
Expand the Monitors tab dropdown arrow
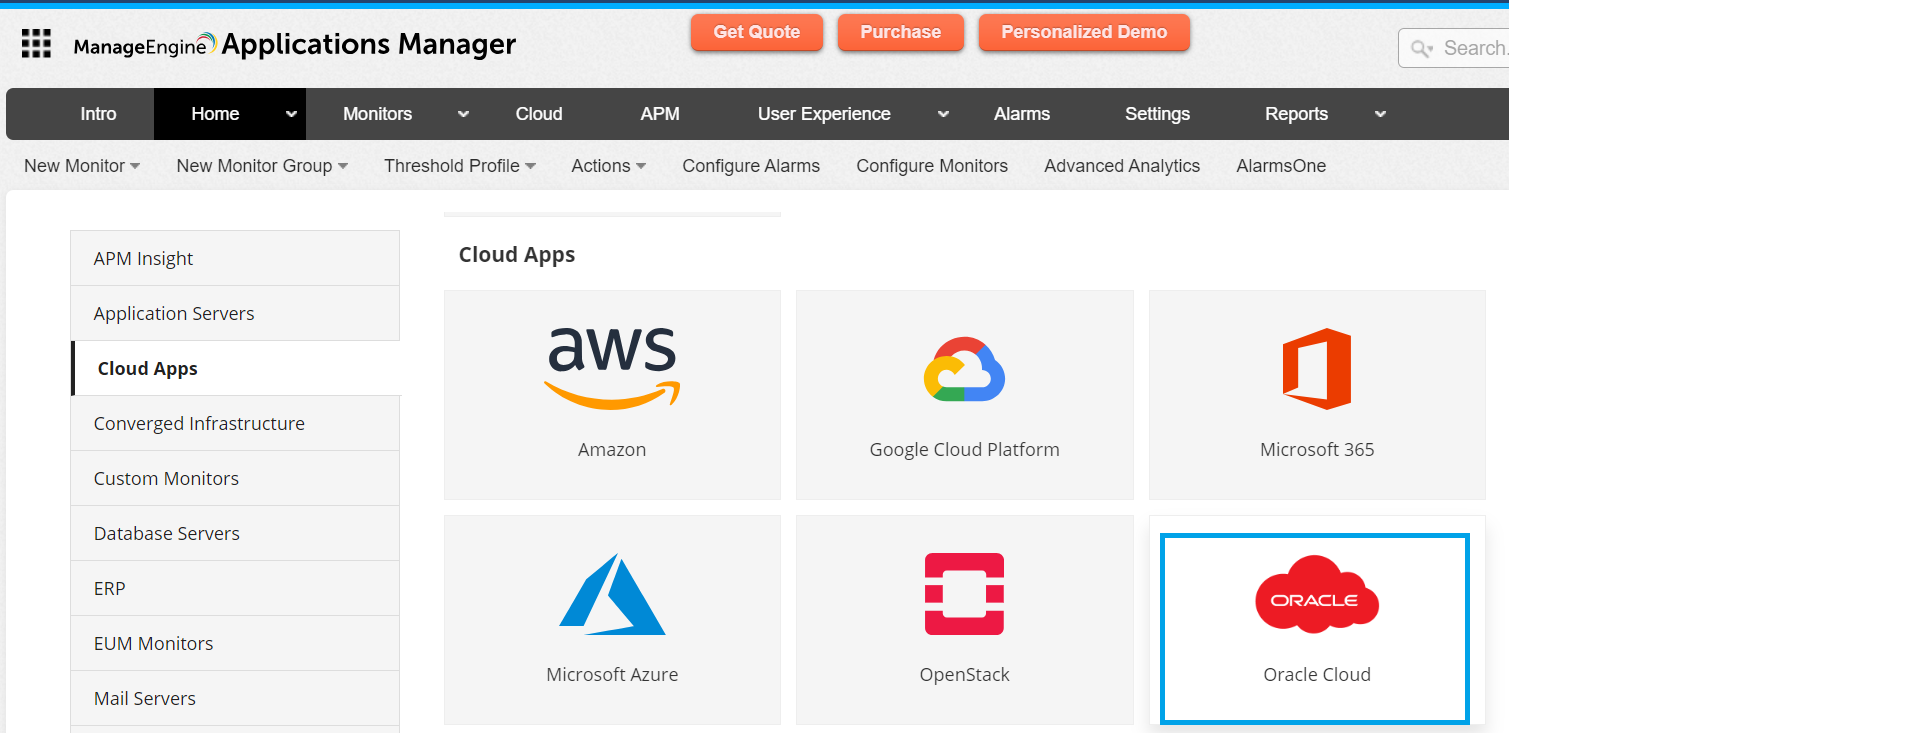tap(463, 114)
